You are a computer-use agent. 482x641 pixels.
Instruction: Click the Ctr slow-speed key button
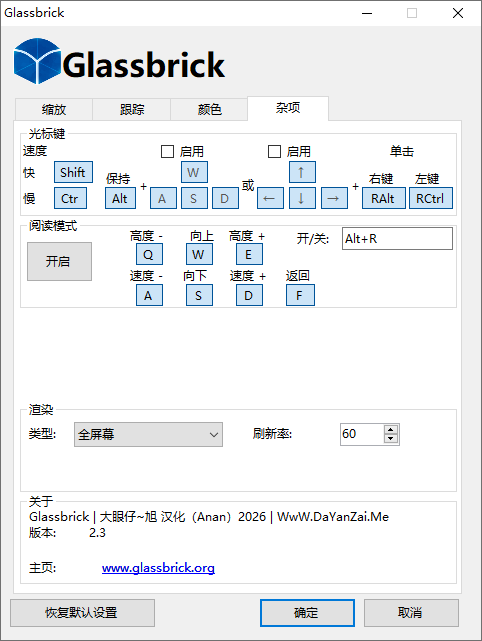(70, 198)
